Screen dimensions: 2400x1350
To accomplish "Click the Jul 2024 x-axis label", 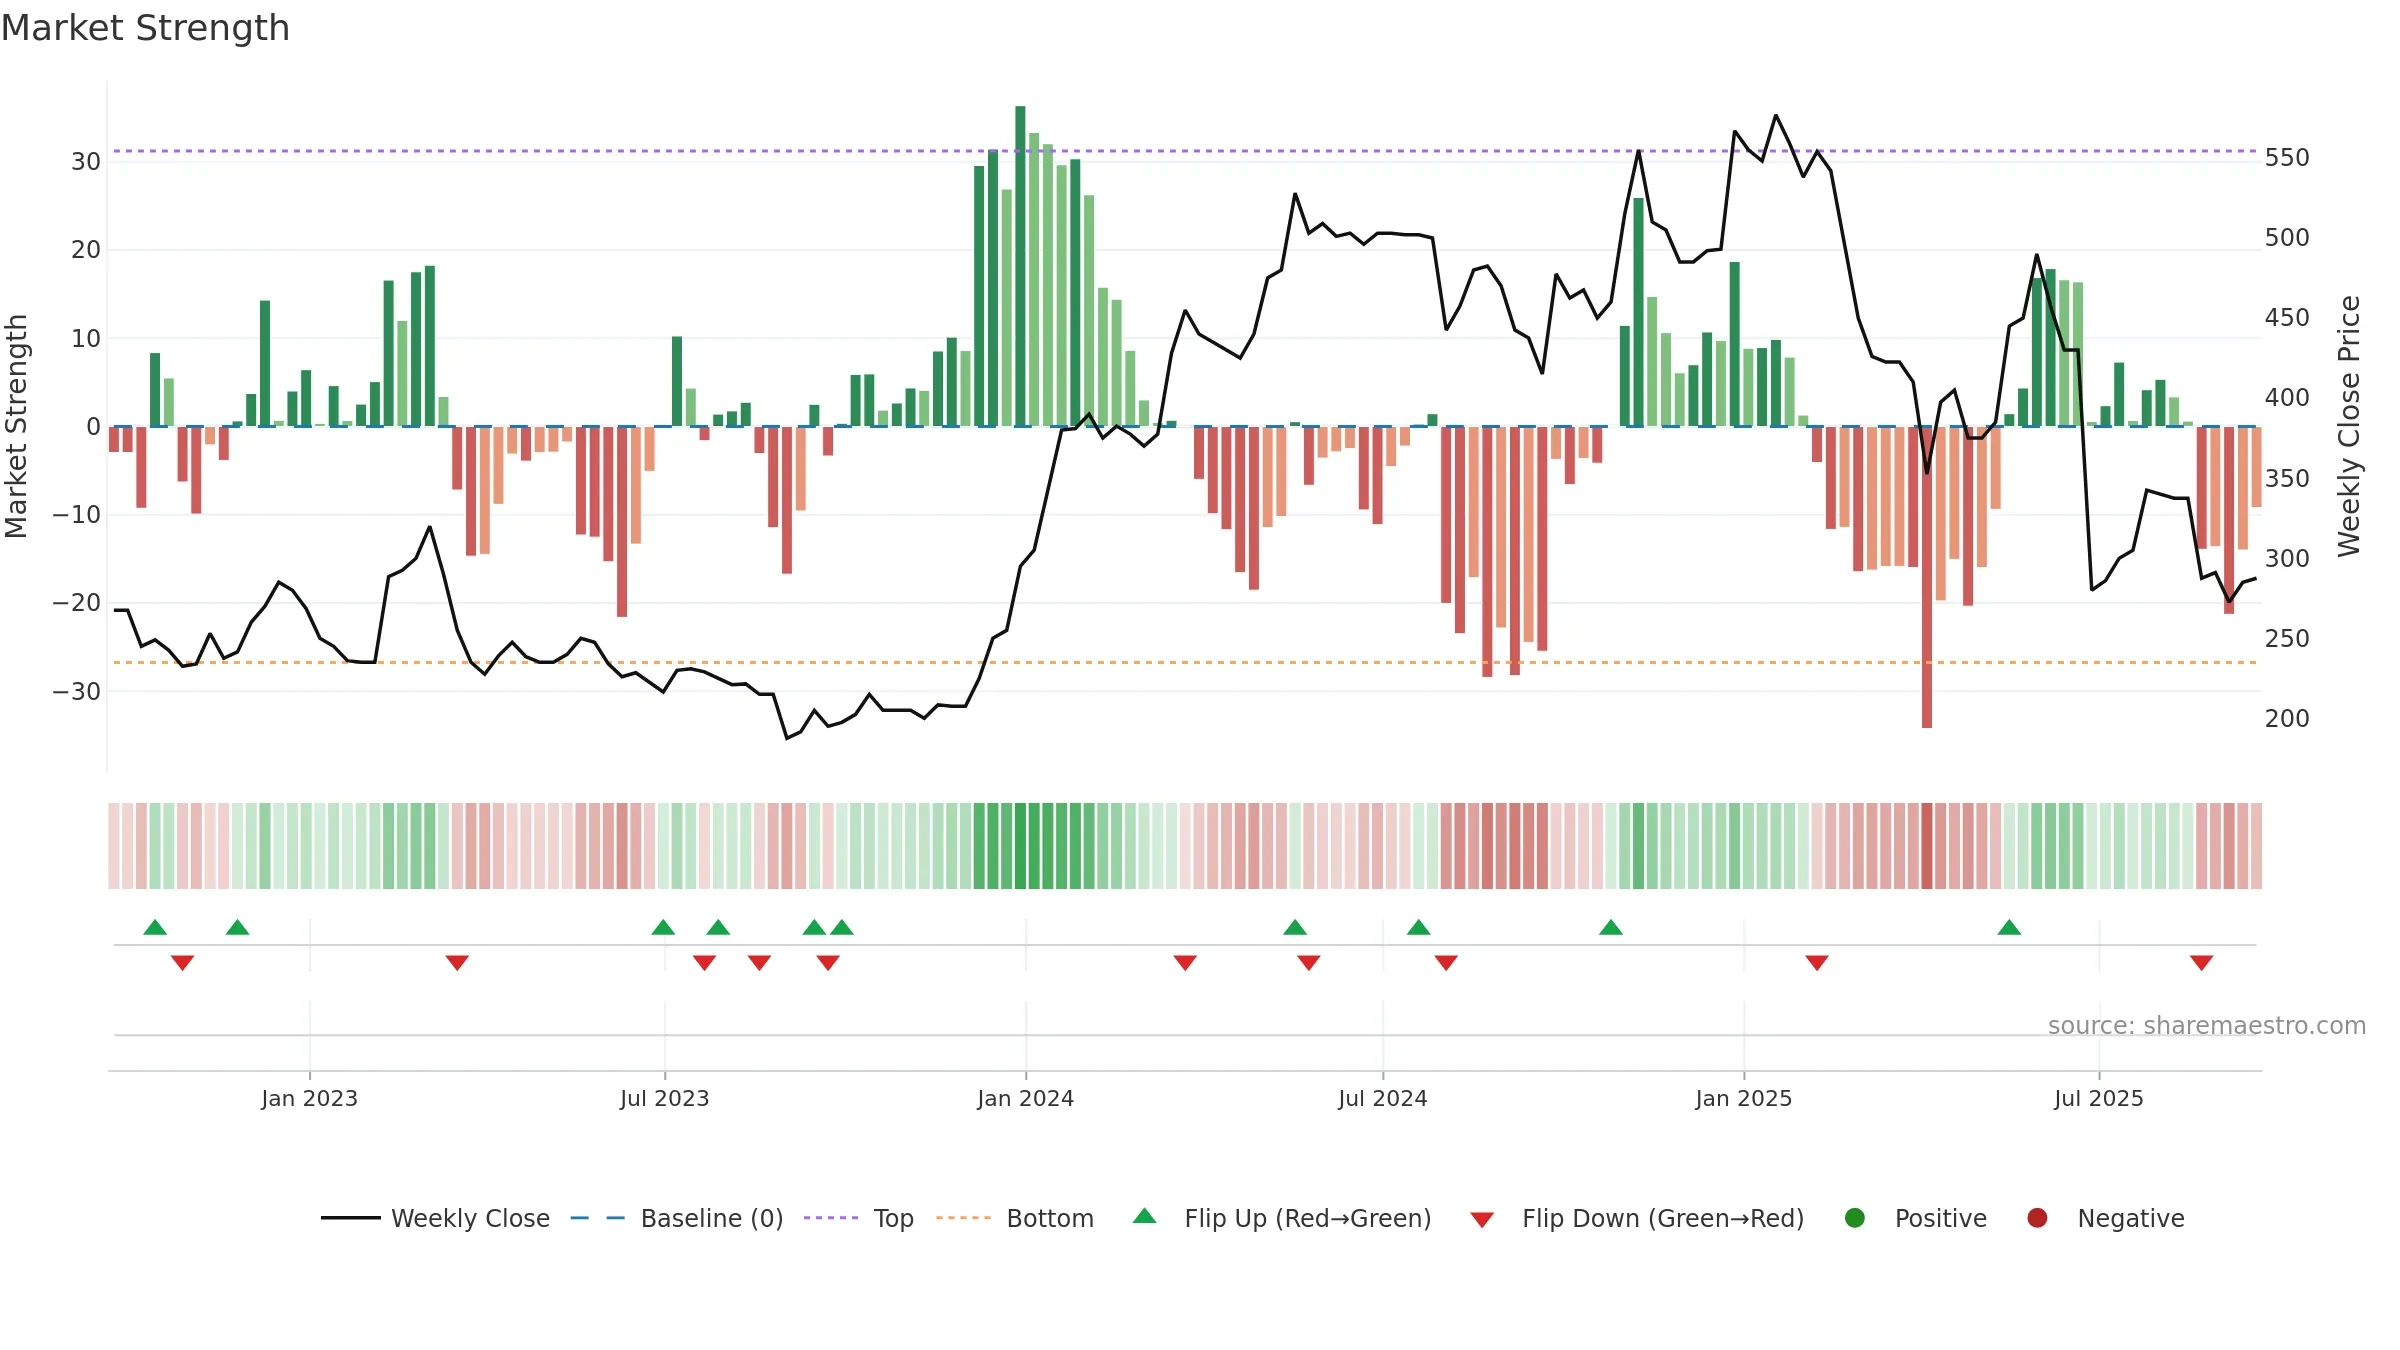I will click(1383, 1098).
